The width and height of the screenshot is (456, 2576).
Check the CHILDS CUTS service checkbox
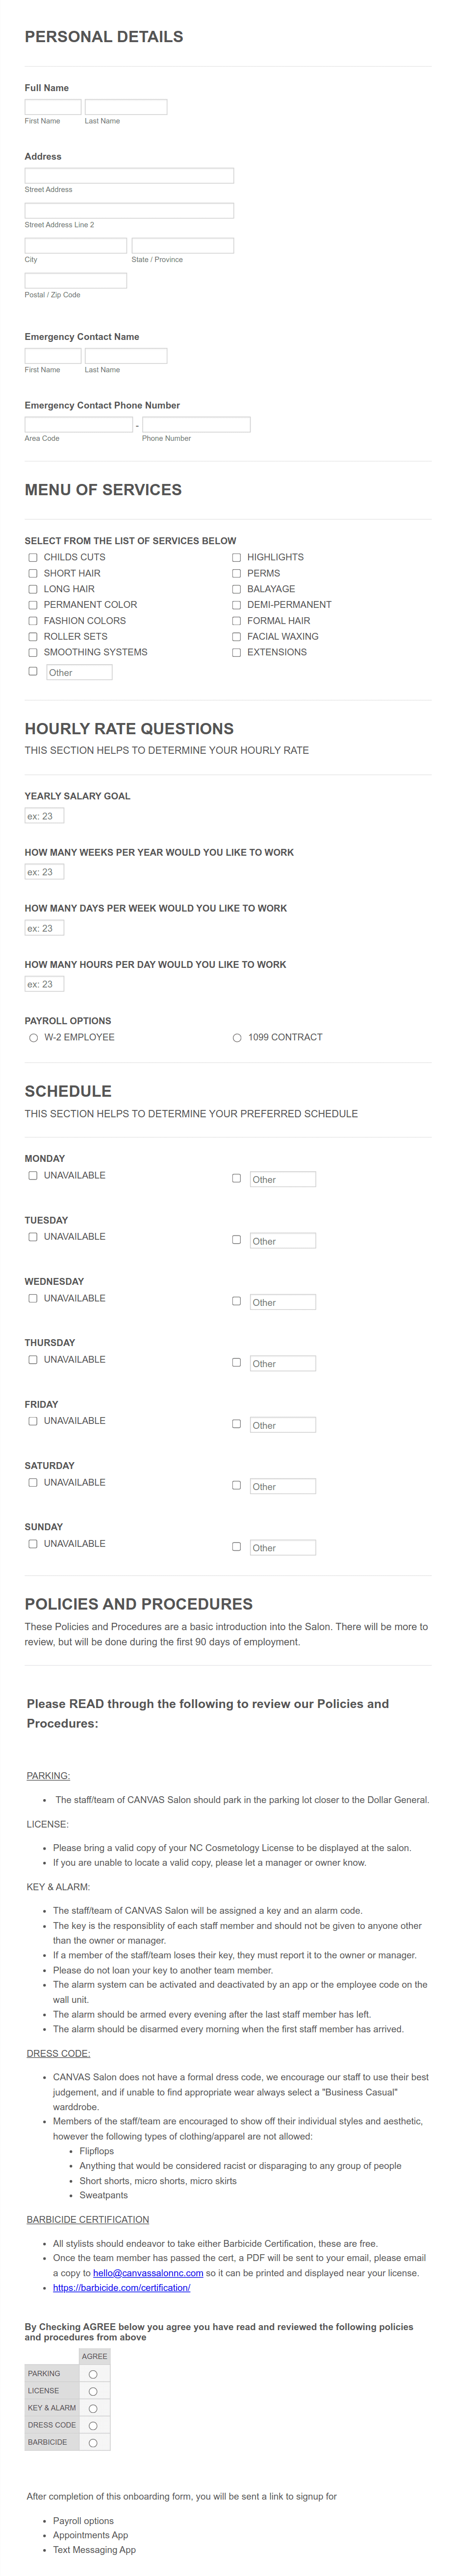click(33, 557)
